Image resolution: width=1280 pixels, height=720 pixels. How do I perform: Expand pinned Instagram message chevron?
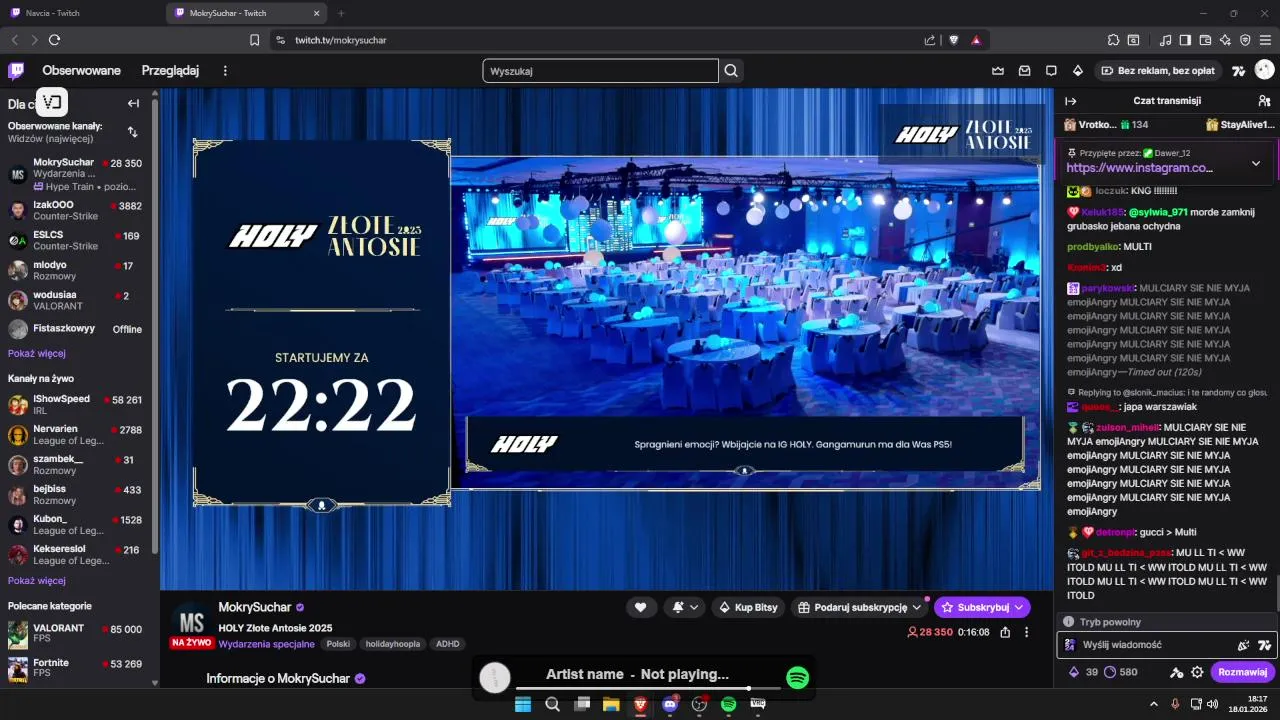(1256, 163)
